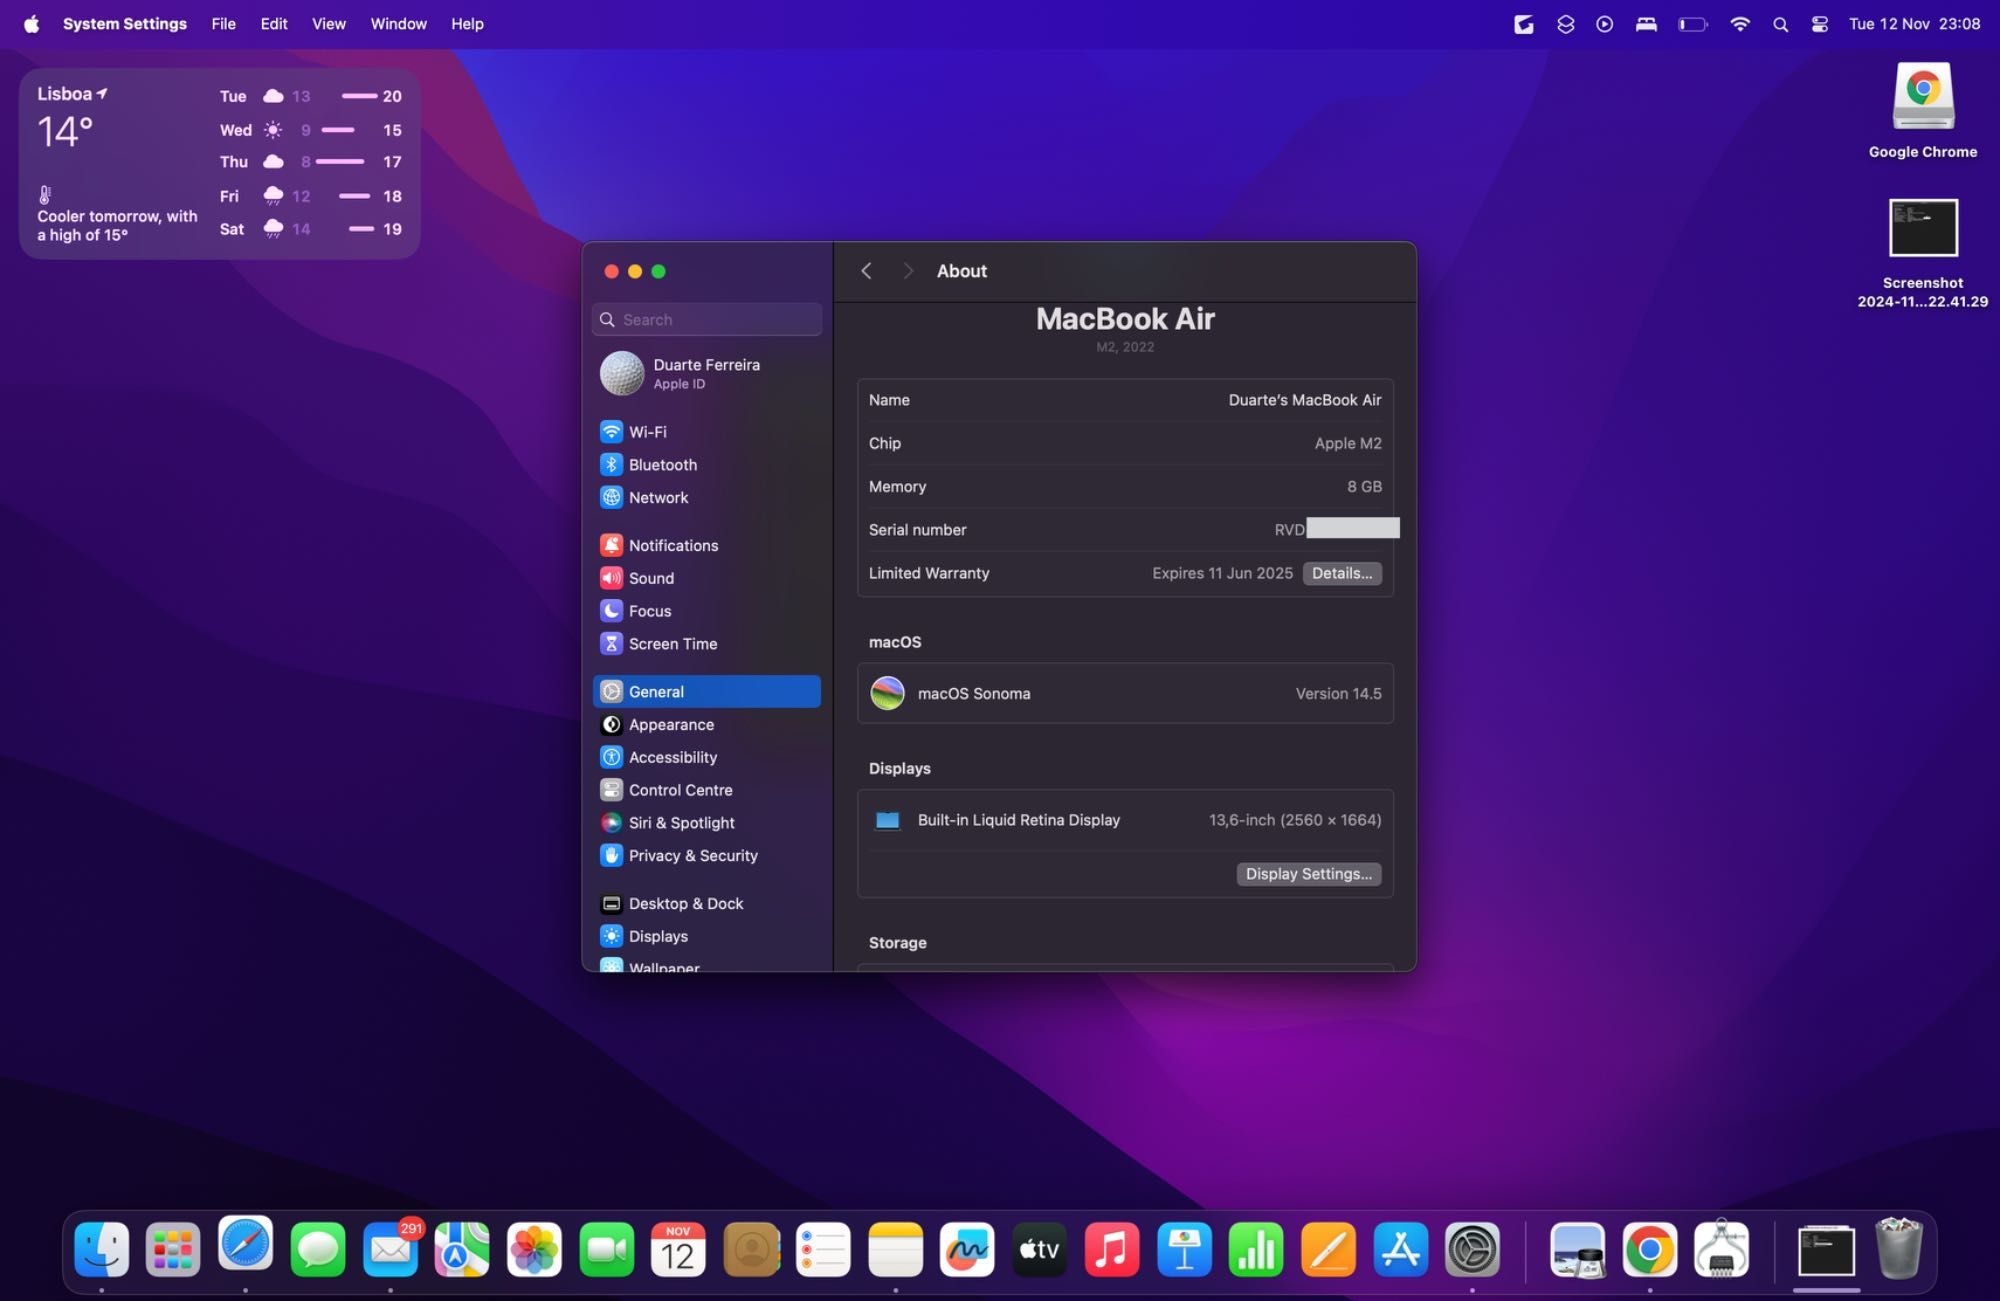
Task: Launch Music from the Dock
Action: [x=1111, y=1249]
